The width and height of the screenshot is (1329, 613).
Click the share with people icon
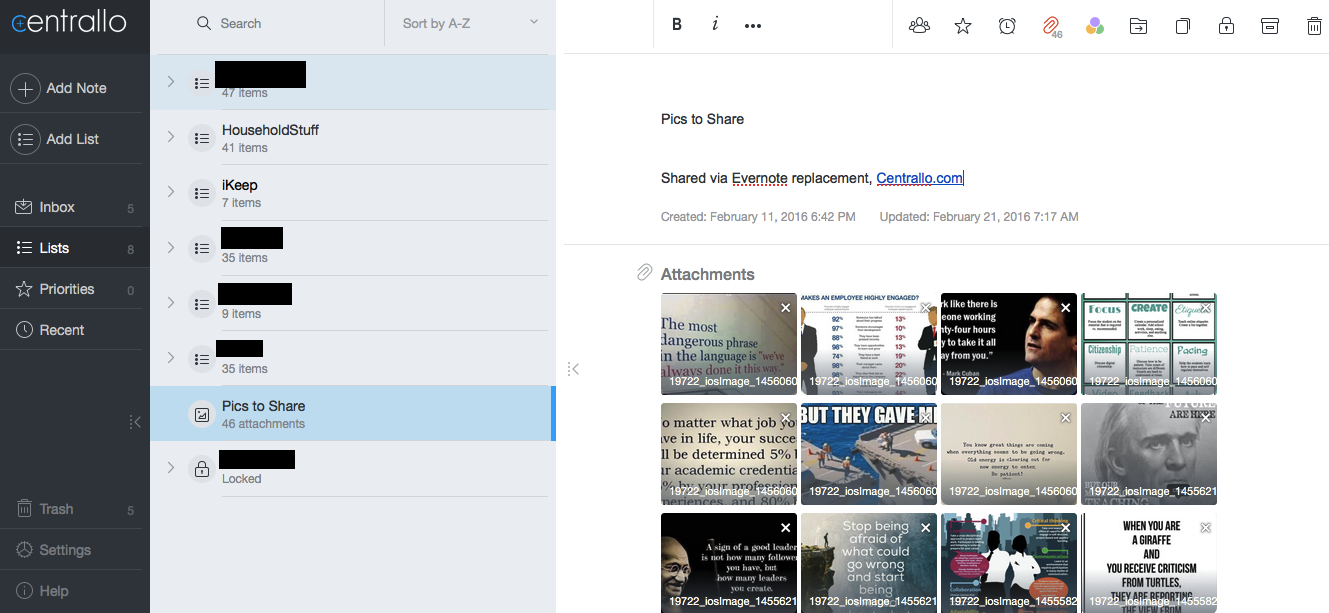pyautogui.click(x=919, y=26)
